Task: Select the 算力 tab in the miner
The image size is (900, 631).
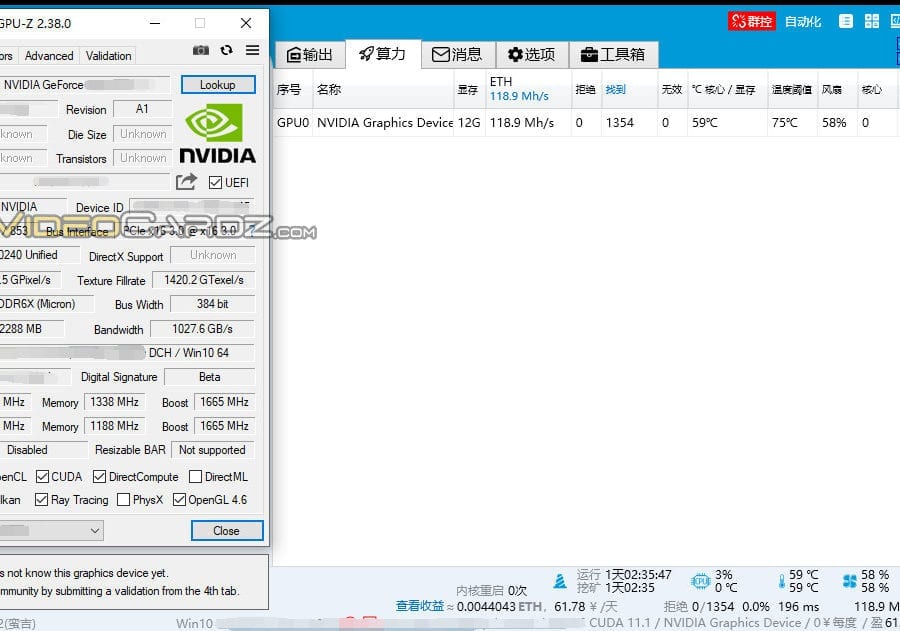Action: tap(382, 54)
